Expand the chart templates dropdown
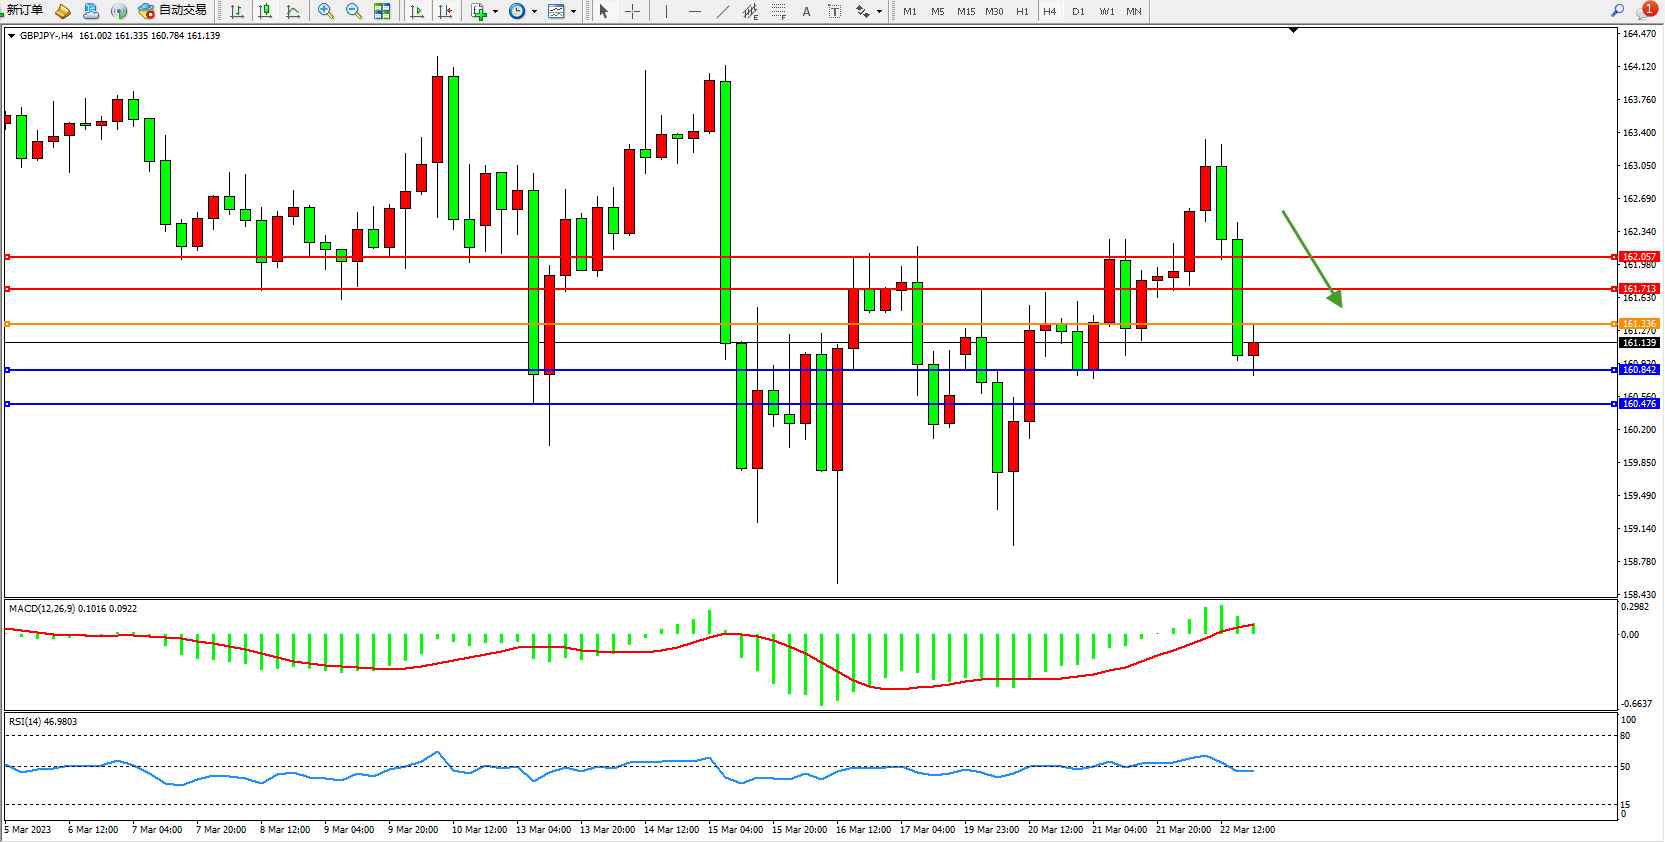Screen dimensions: 1665x843 573,12
